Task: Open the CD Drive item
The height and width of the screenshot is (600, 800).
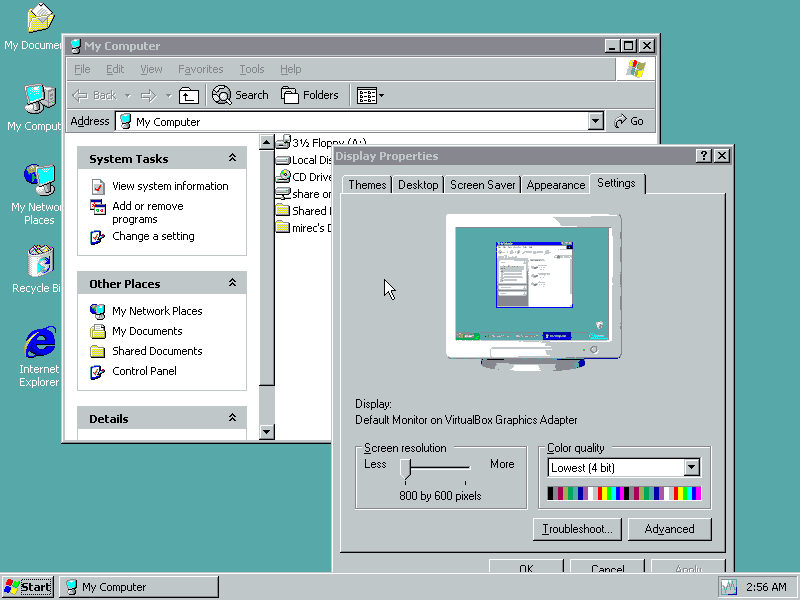Action: 283,177
